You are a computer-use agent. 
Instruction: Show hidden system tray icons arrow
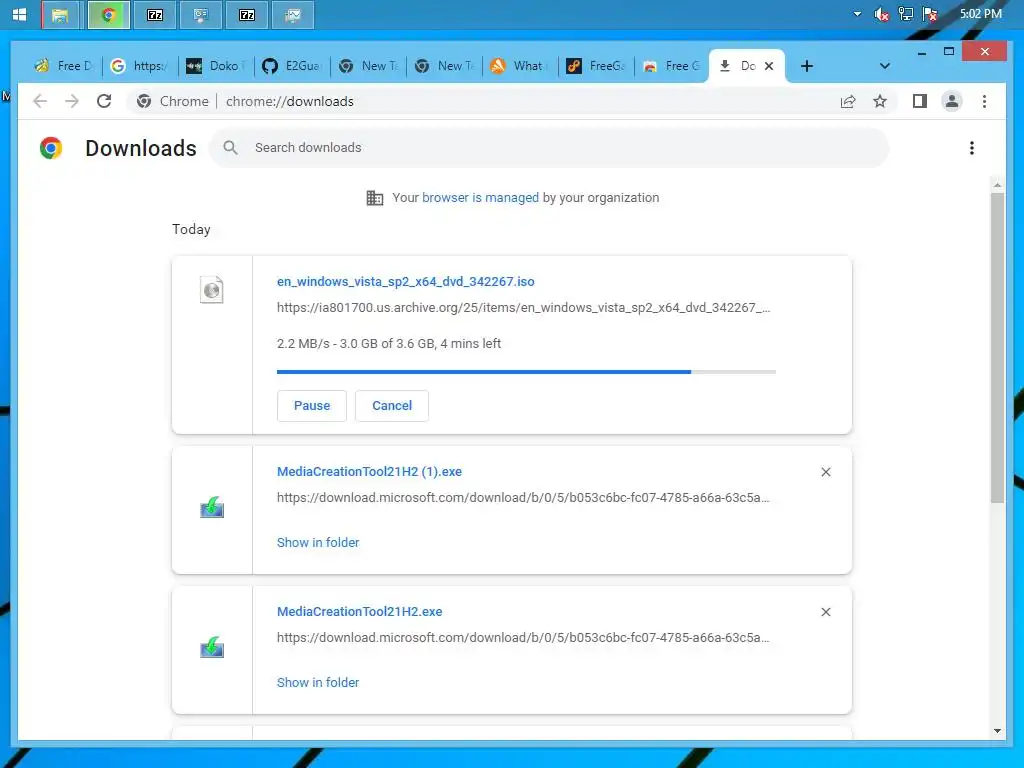coord(857,14)
